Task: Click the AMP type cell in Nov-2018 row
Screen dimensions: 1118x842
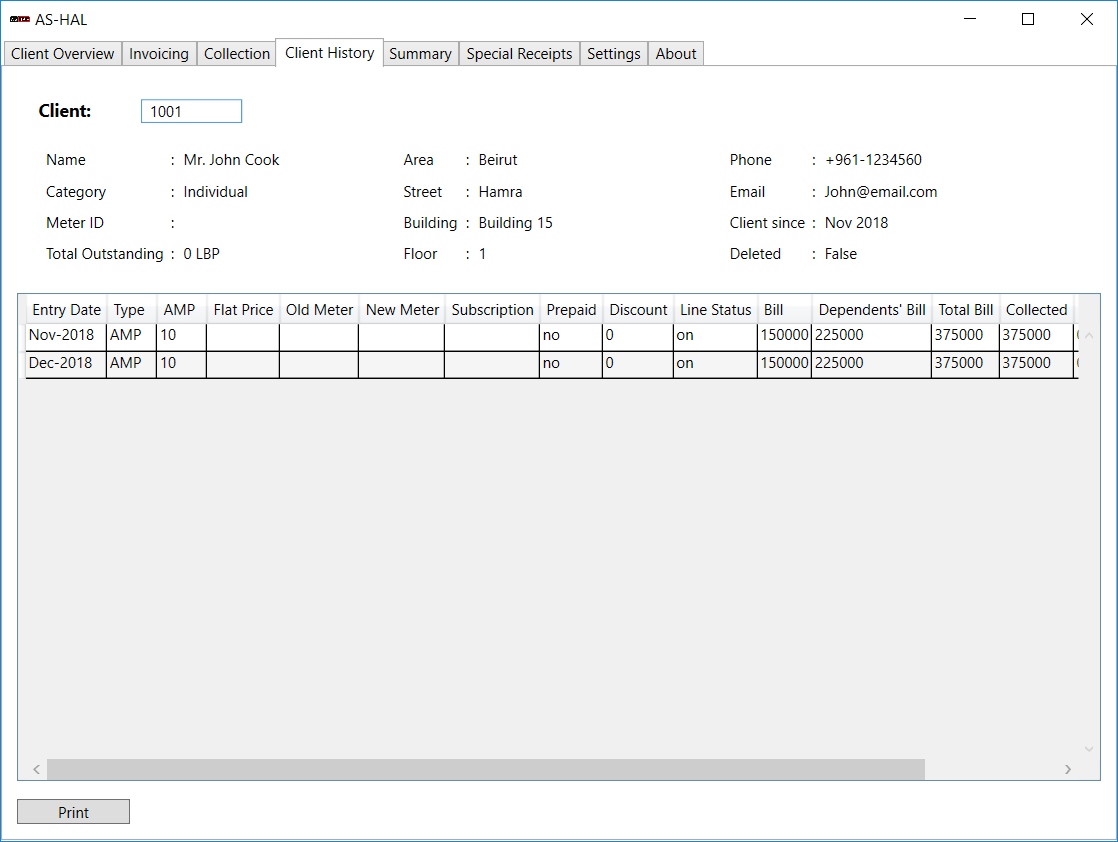Action: coord(131,335)
